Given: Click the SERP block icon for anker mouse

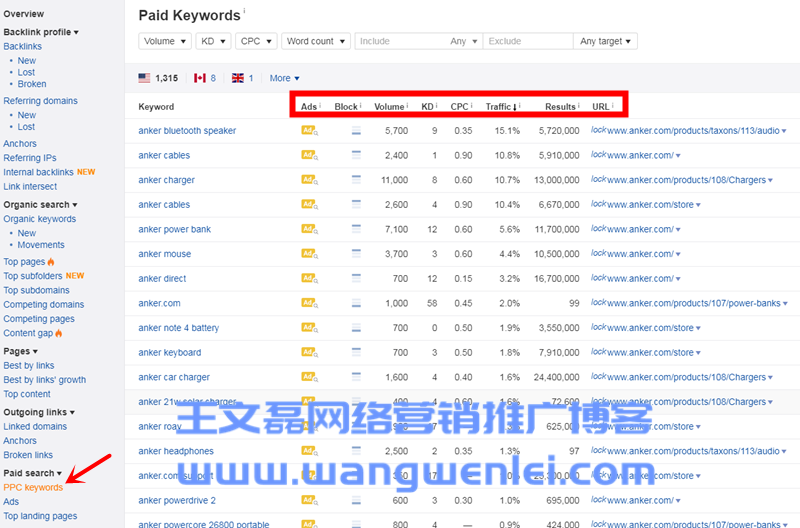Looking at the screenshot, I should click(356, 254).
